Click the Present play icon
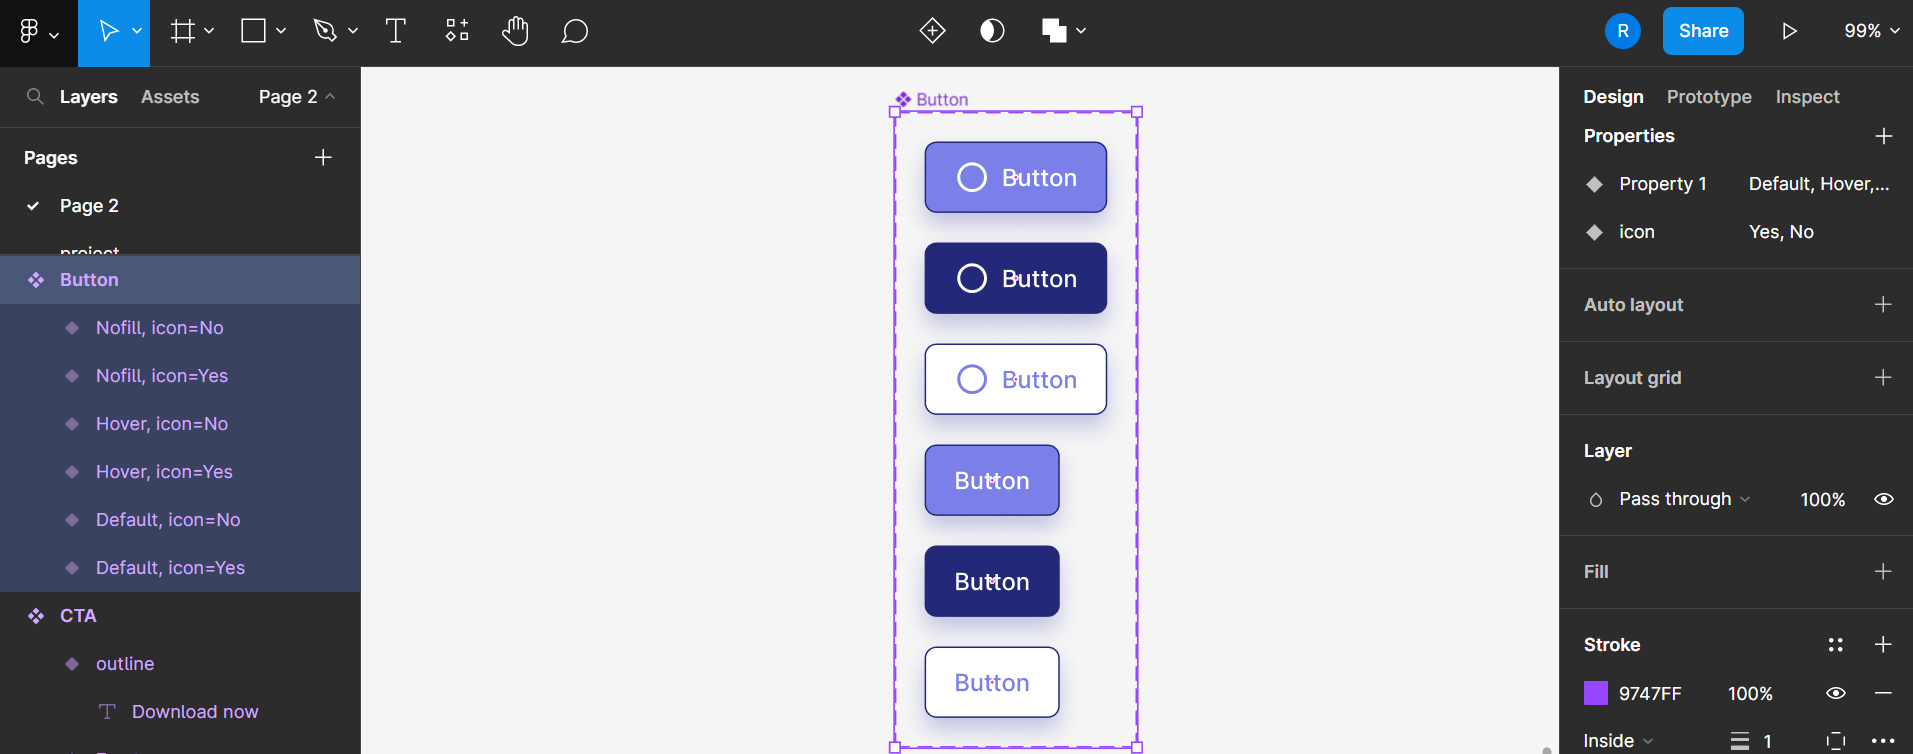This screenshot has width=1913, height=754. point(1789,31)
